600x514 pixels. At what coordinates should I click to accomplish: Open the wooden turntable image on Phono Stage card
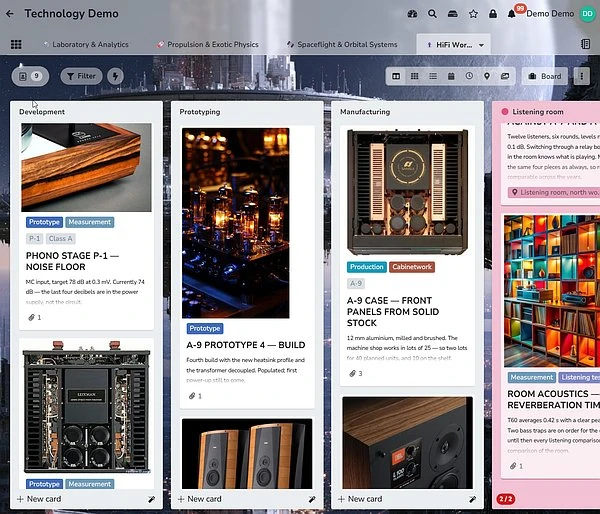(86, 167)
